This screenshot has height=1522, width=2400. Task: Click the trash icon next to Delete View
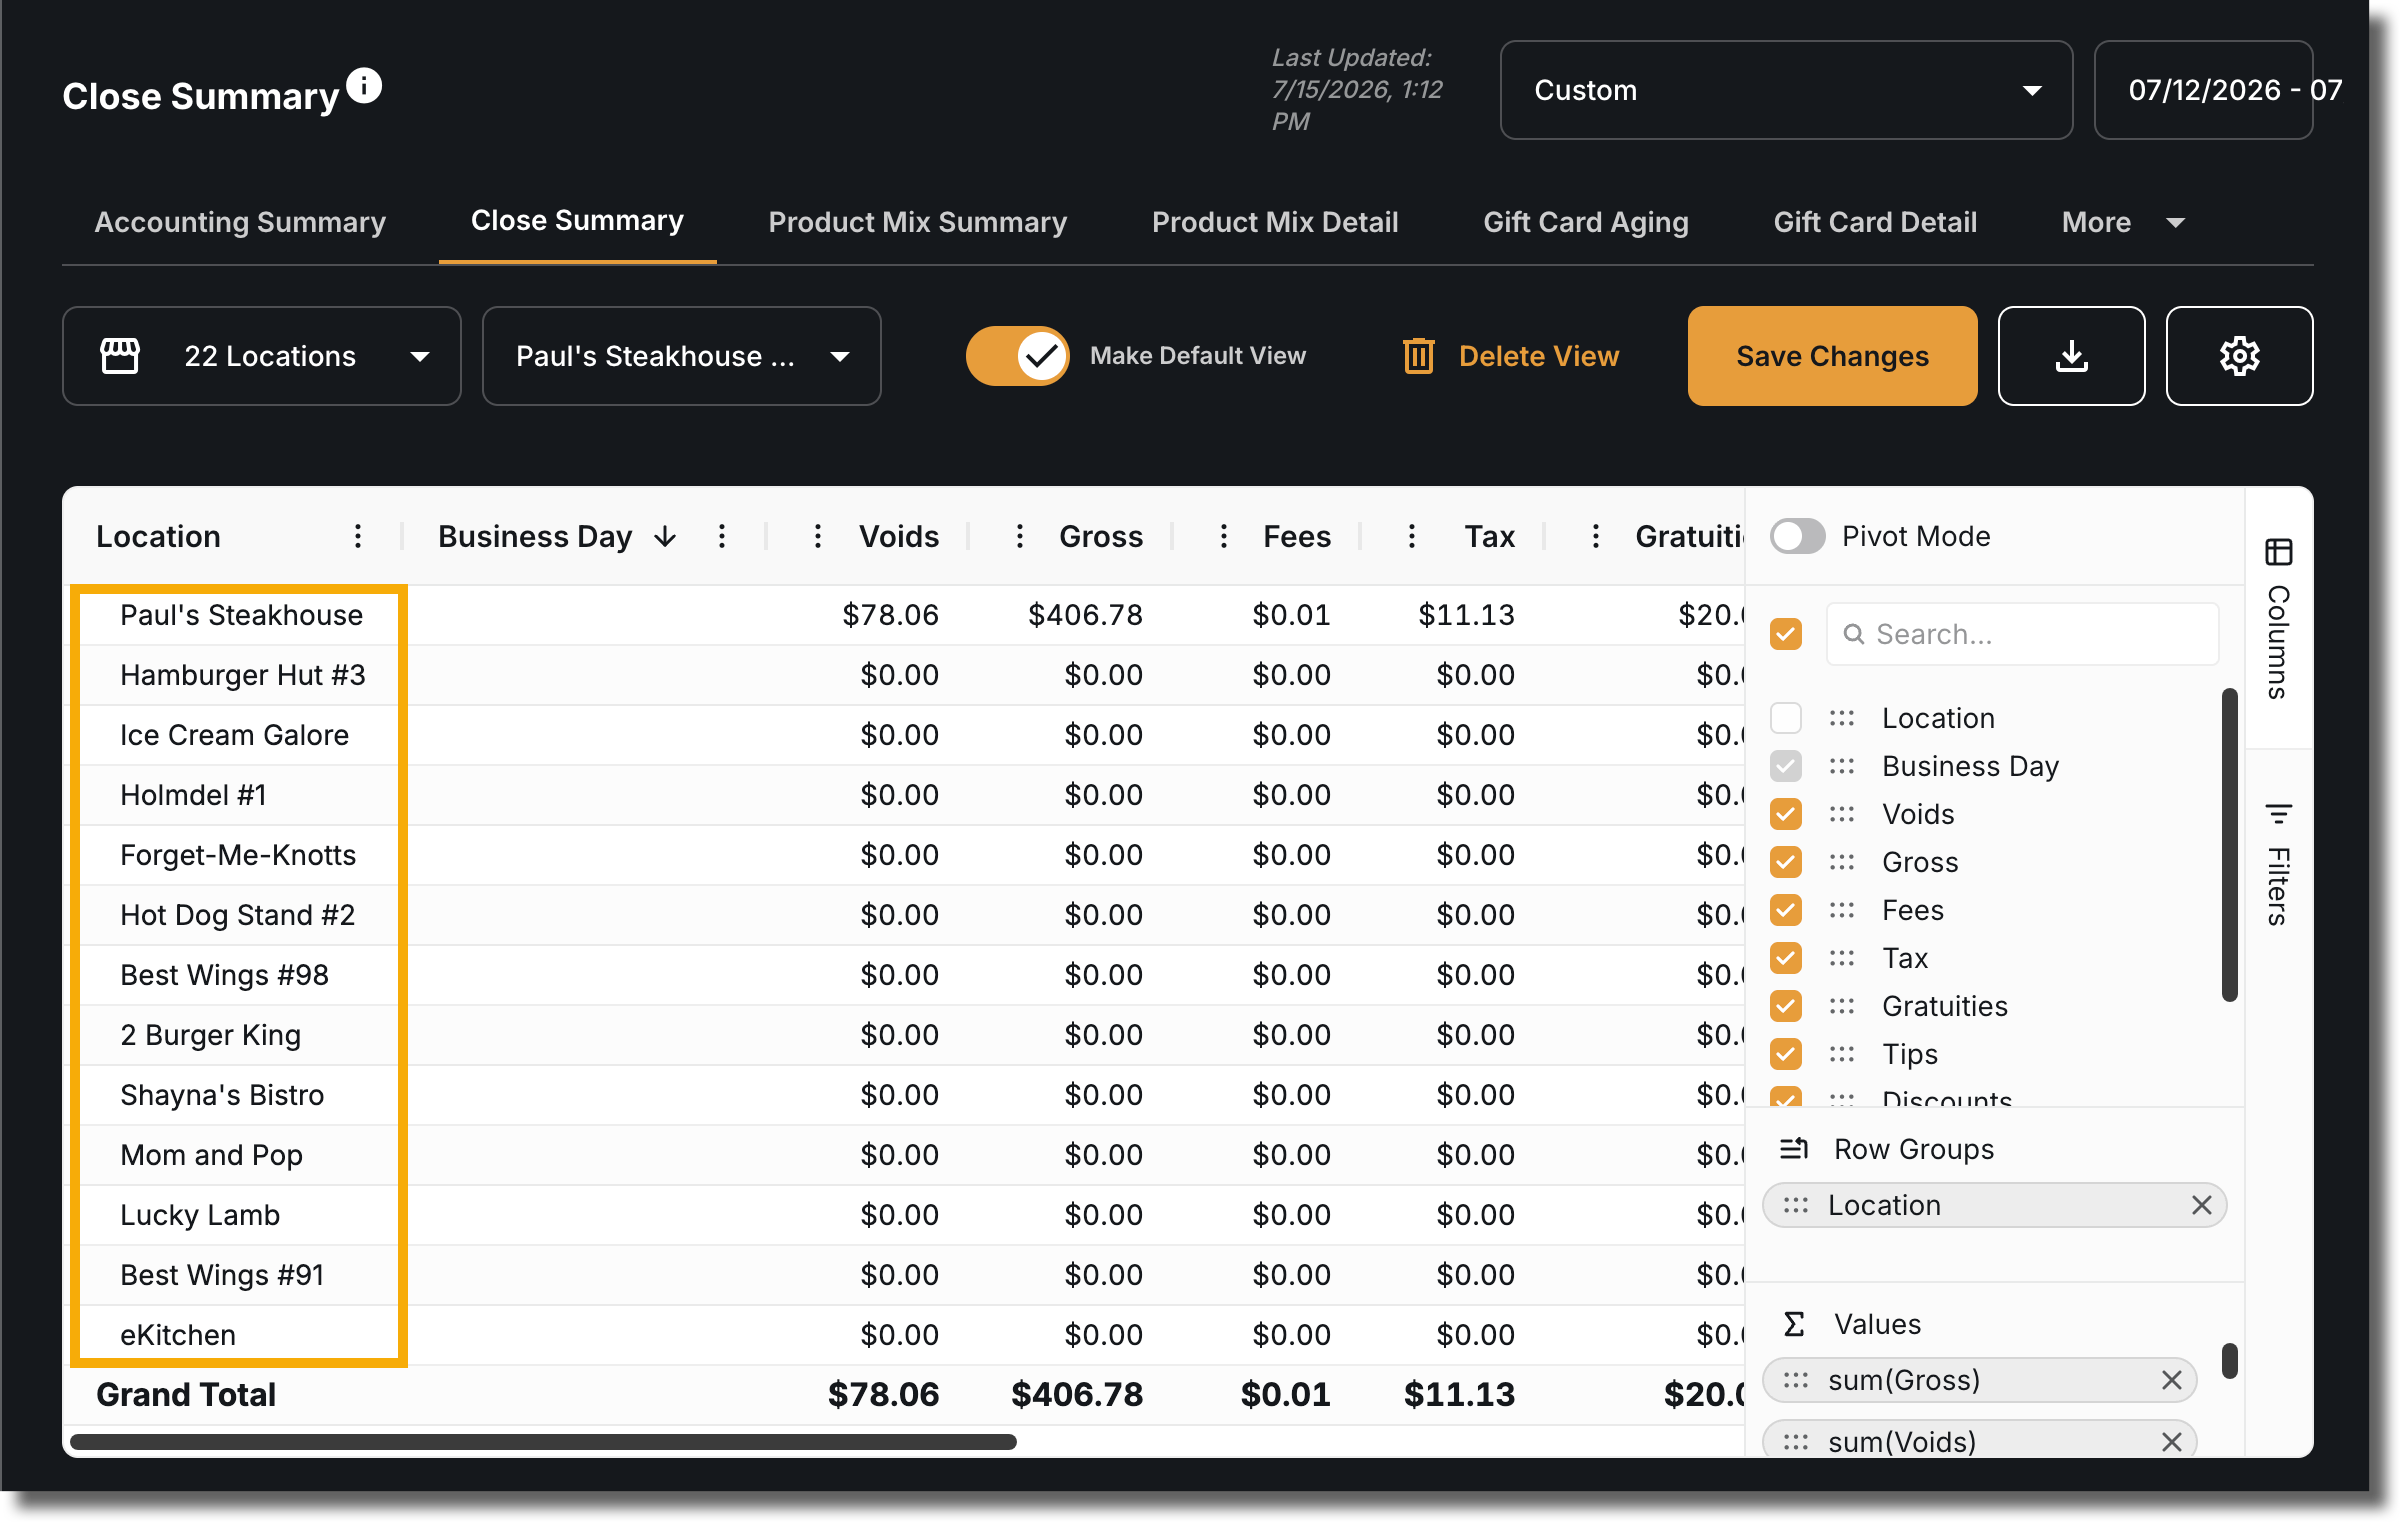click(x=1418, y=356)
